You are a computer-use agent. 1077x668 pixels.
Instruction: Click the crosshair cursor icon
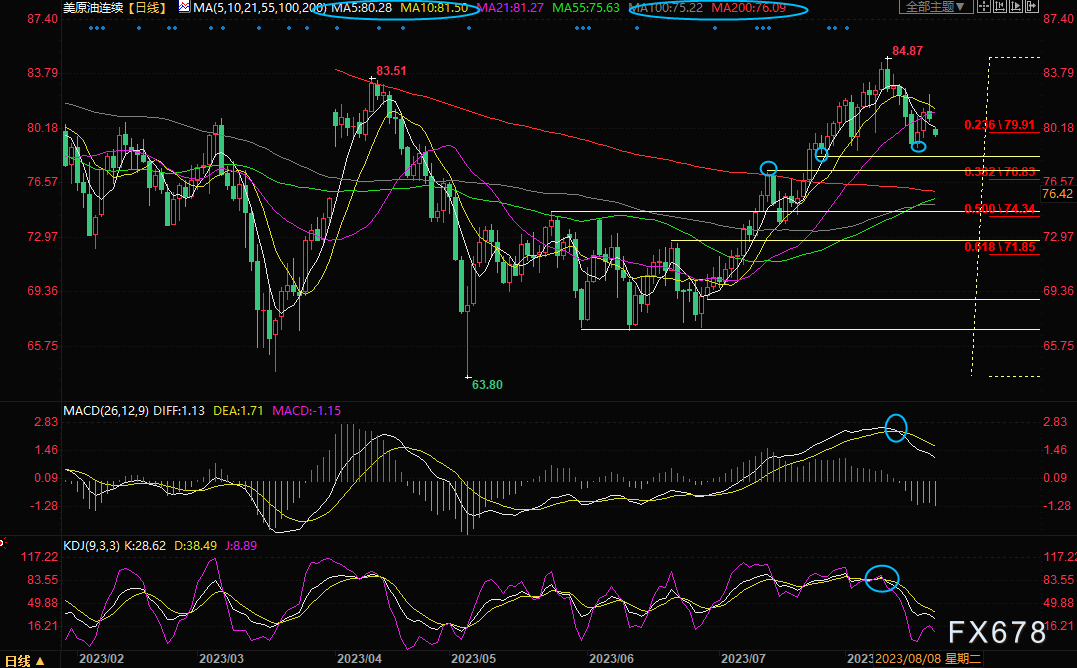pyautogui.click(x=984, y=6)
